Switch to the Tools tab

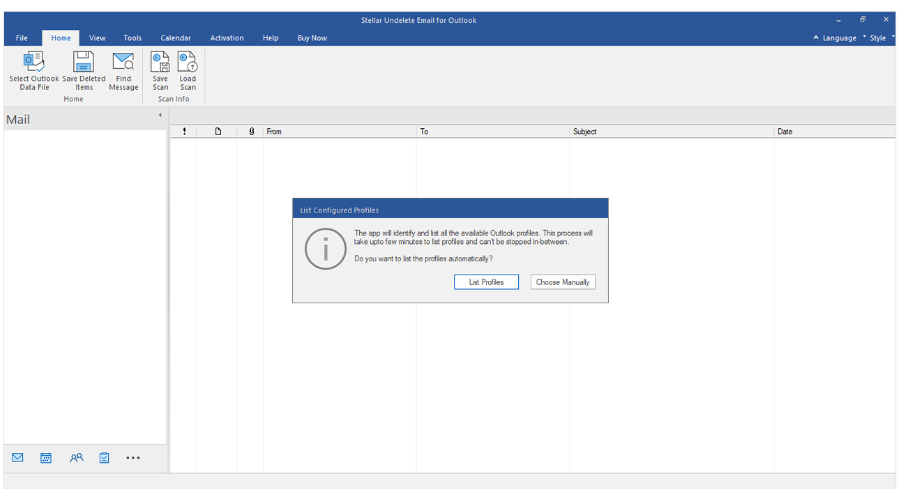click(133, 38)
